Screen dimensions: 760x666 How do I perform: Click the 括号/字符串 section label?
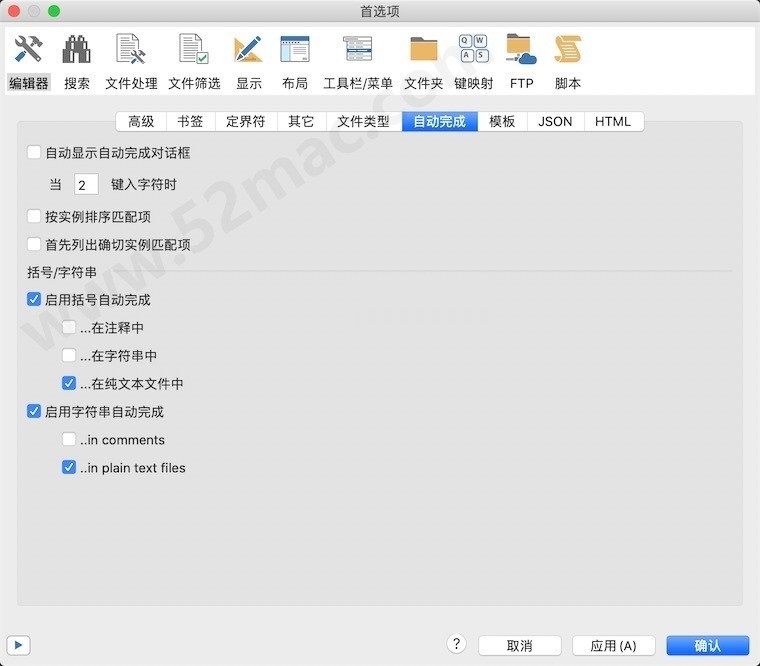62,272
